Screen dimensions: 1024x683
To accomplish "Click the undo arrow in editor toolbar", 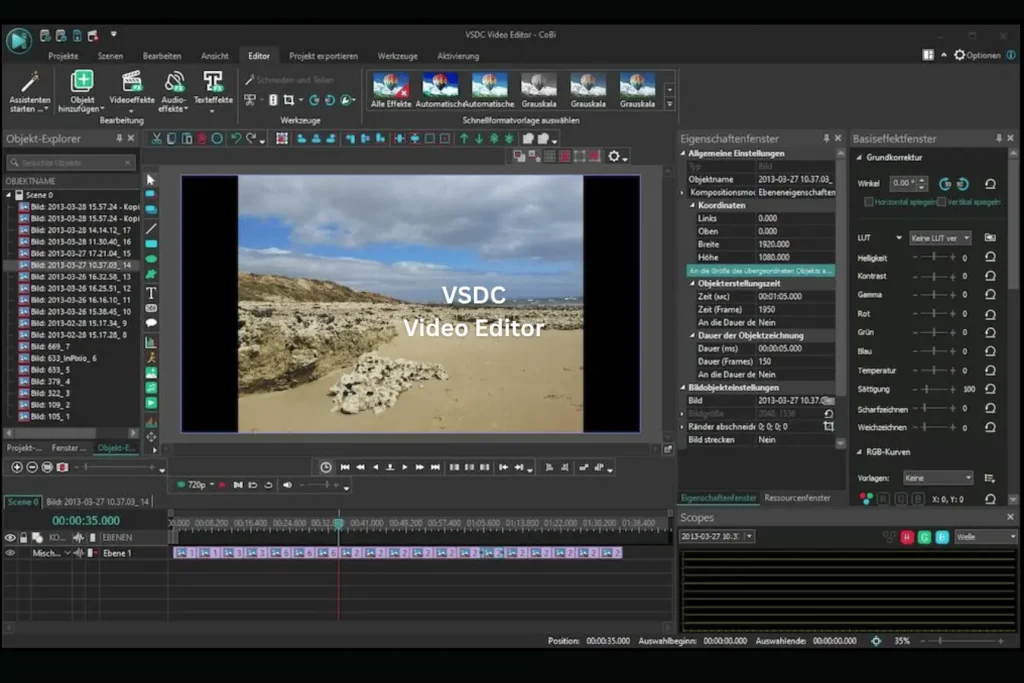I will coord(236,138).
